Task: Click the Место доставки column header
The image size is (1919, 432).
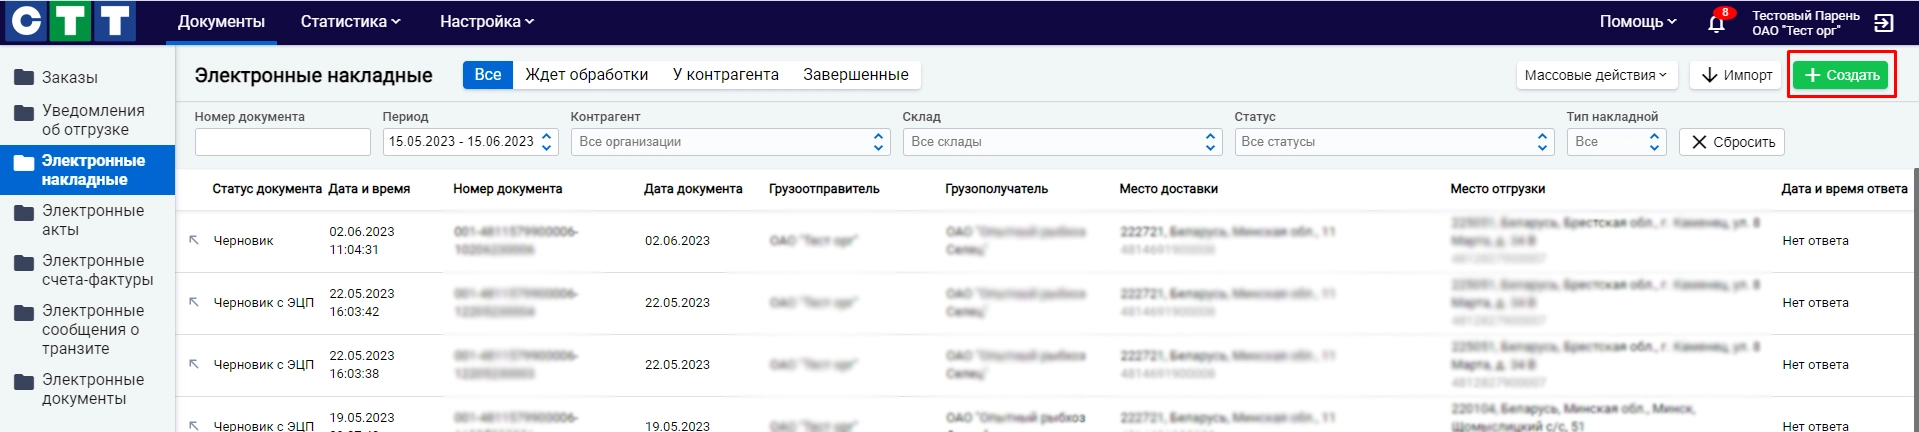Action: tap(1169, 188)
